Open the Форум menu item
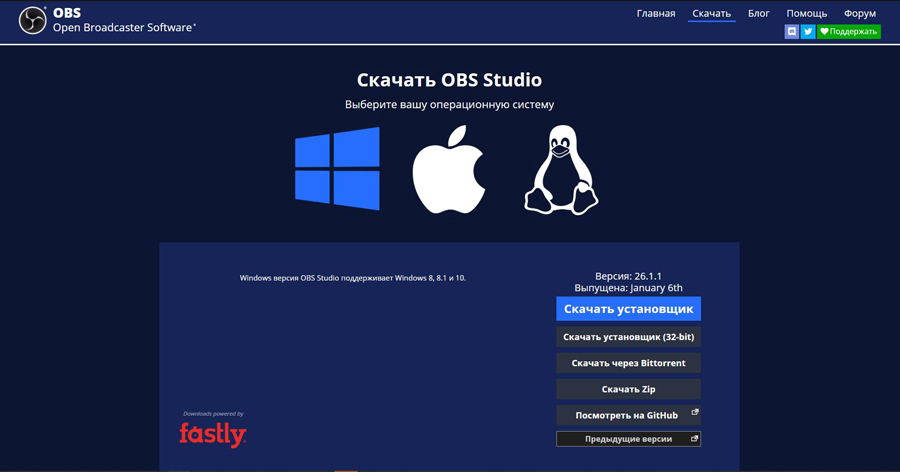The height and width of the screenshot is (472, 900). point(859,13)
